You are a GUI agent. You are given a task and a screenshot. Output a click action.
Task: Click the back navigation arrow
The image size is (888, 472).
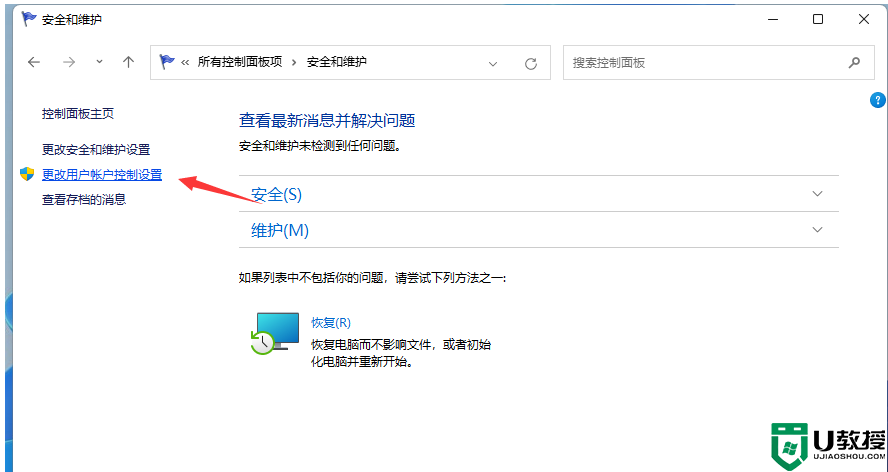[x=34, y=62]
